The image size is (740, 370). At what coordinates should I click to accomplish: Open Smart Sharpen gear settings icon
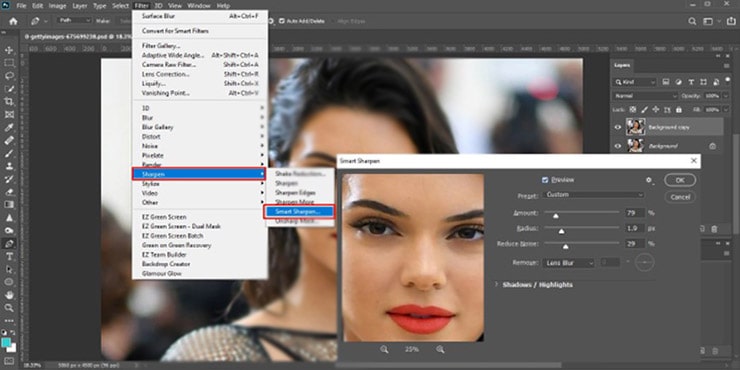tap(649, 180)
